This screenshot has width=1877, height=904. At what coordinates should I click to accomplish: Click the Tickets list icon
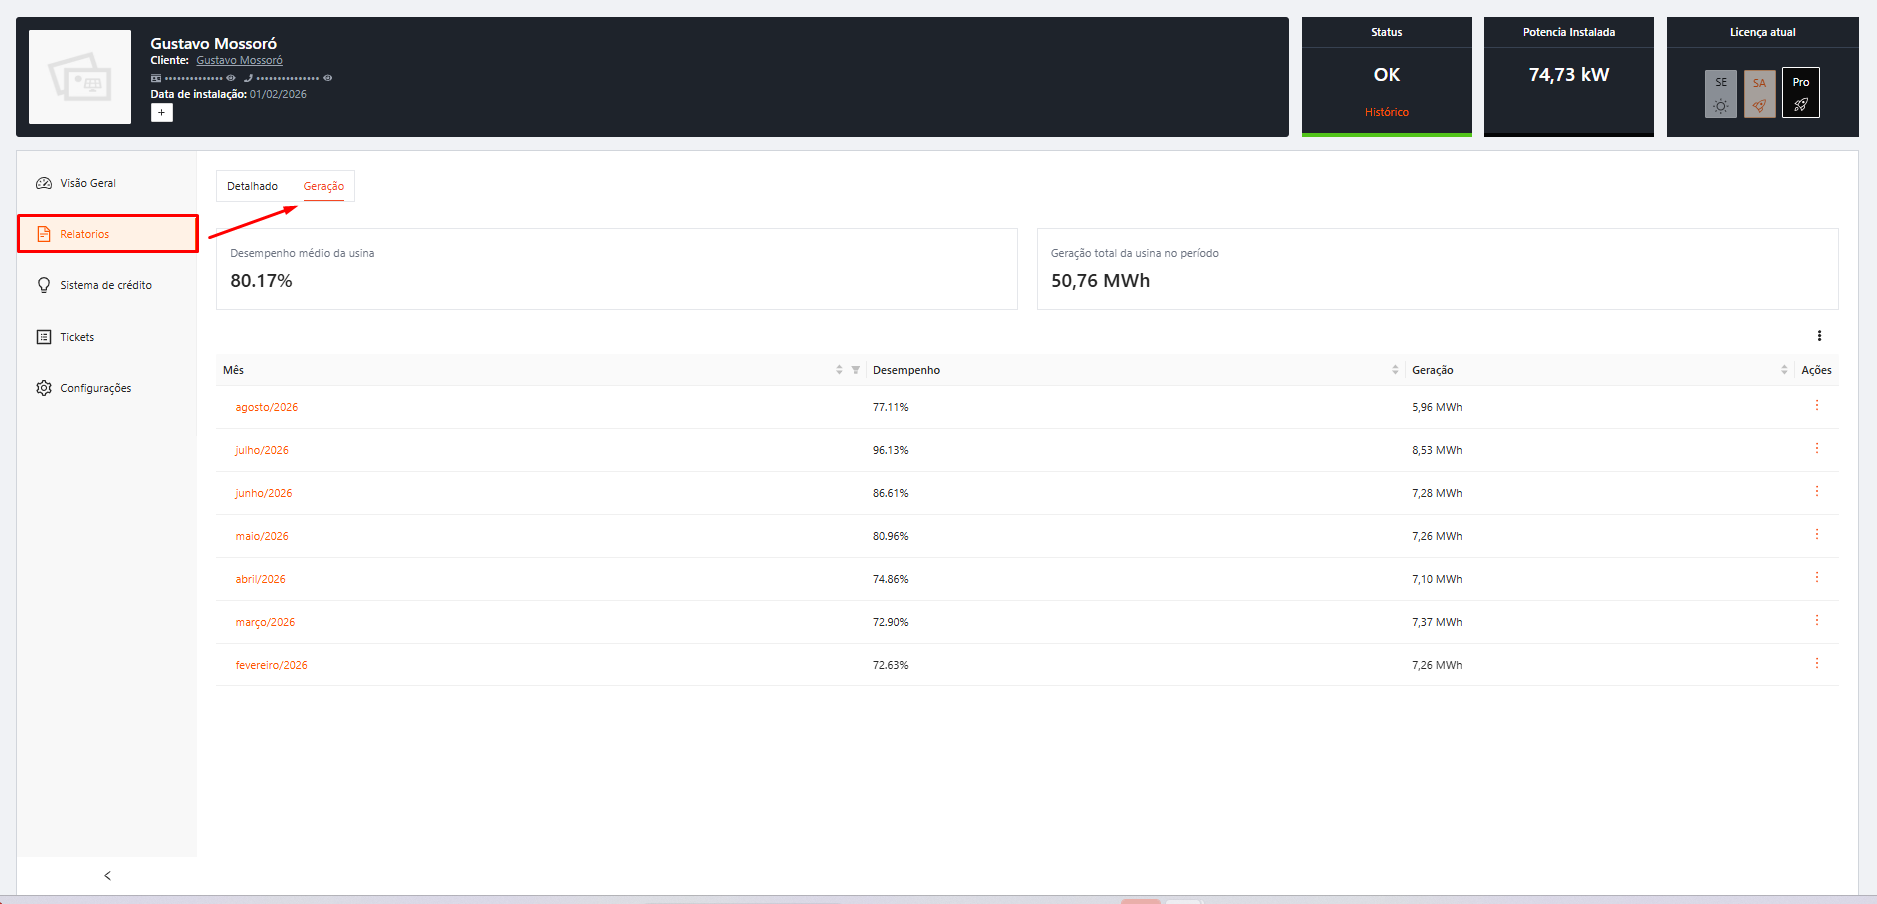pyautogui.click(x=44, y=337)
